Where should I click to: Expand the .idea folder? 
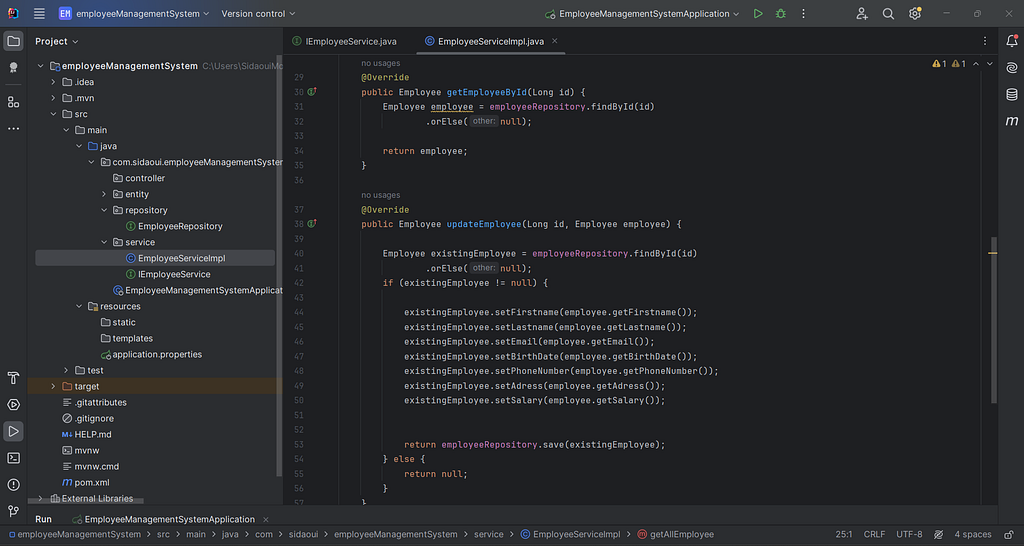54,82
